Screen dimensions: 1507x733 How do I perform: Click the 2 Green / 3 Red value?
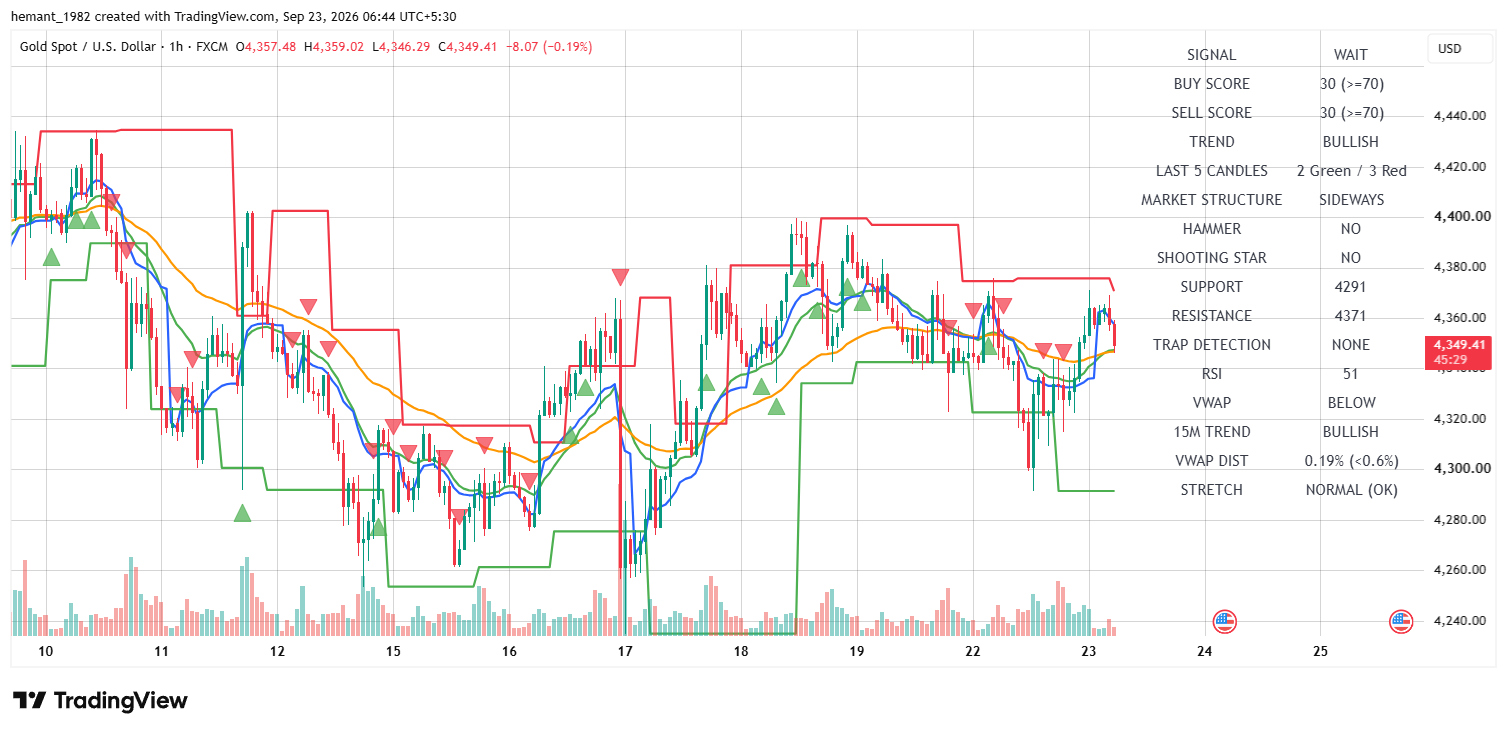tap(1350, 171)
